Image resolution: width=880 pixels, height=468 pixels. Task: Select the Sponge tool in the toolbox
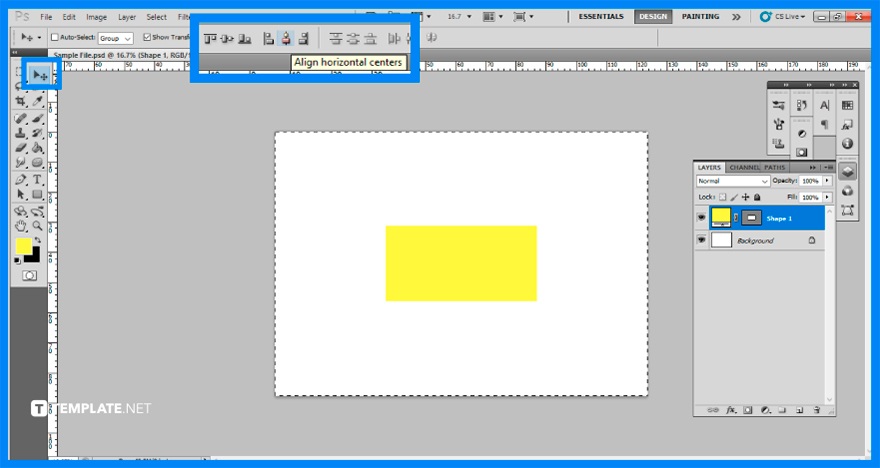point(38,163)
